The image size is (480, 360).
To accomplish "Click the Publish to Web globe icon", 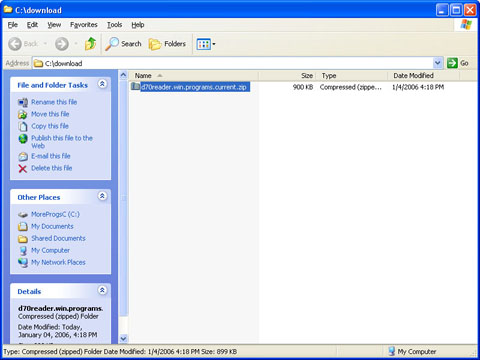I will (23, 139).
